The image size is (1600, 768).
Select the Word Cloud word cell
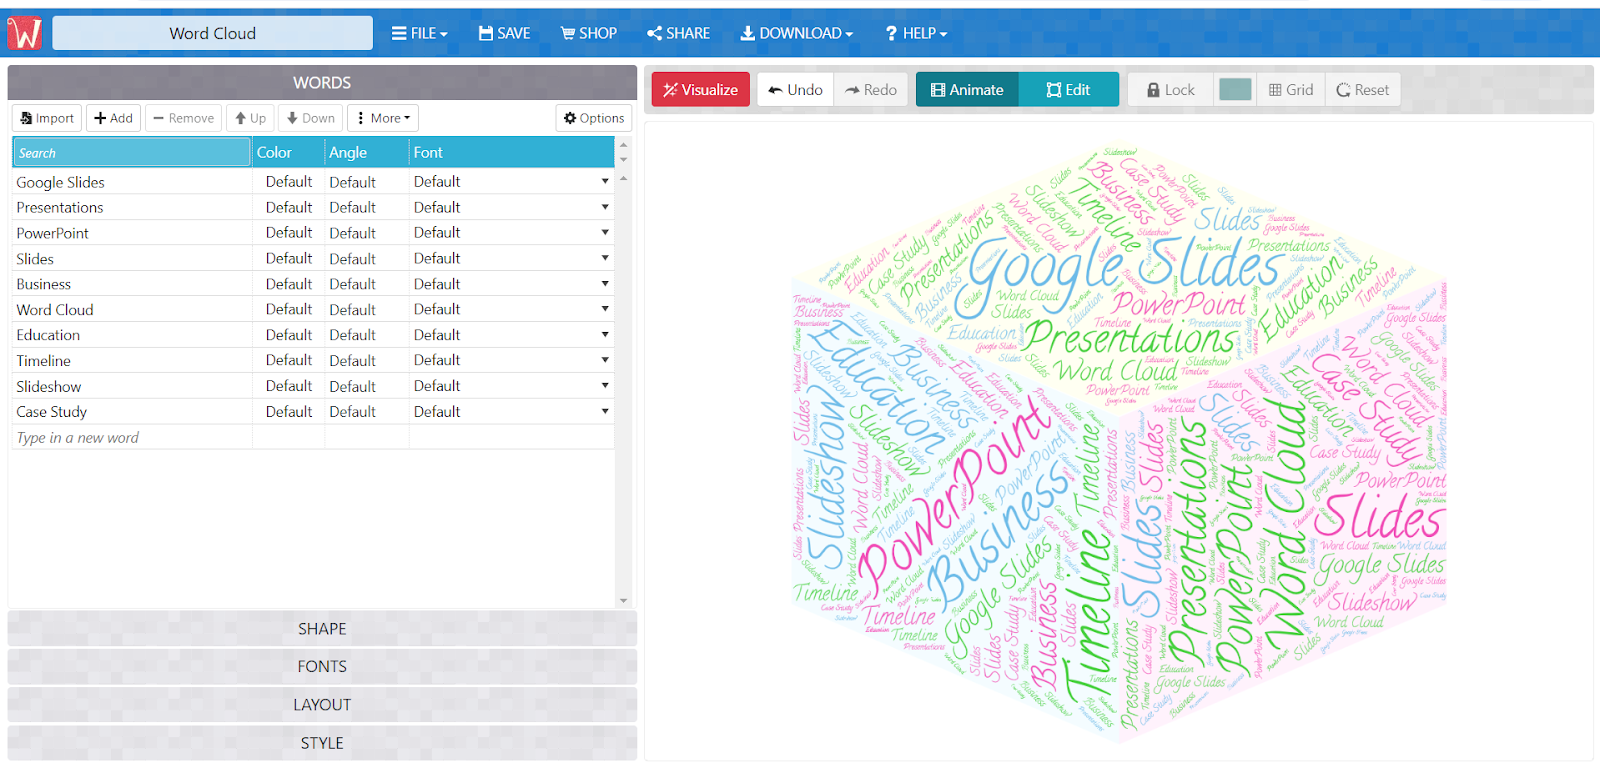click(132, 309)
